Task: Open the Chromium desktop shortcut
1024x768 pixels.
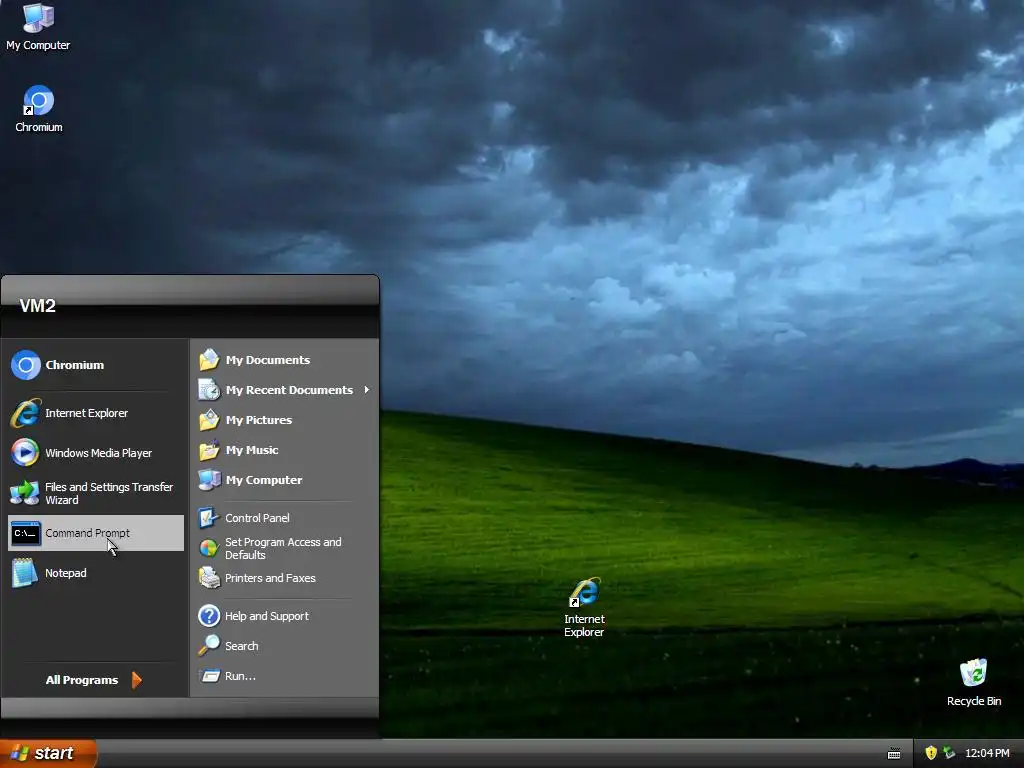Action: point(39,109)
